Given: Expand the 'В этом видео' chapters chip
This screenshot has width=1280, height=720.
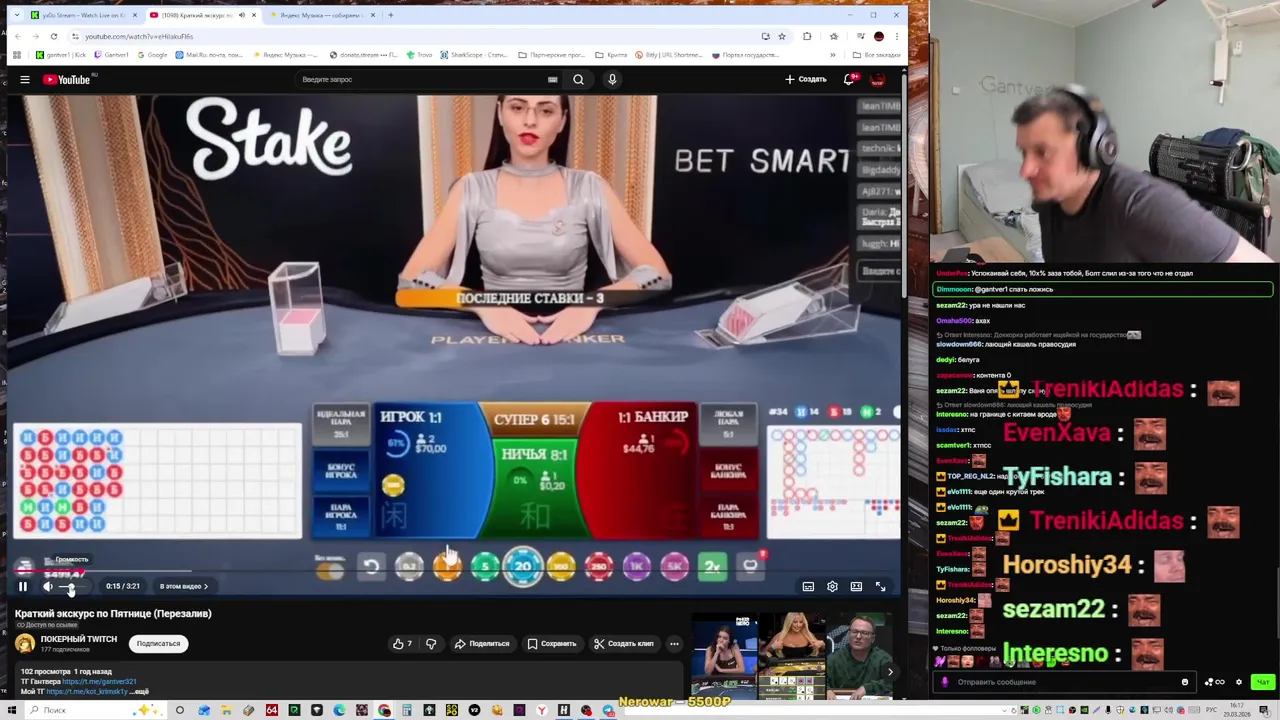Looking at the screenshot, I should pyautogui.click(x=183, y=586).
